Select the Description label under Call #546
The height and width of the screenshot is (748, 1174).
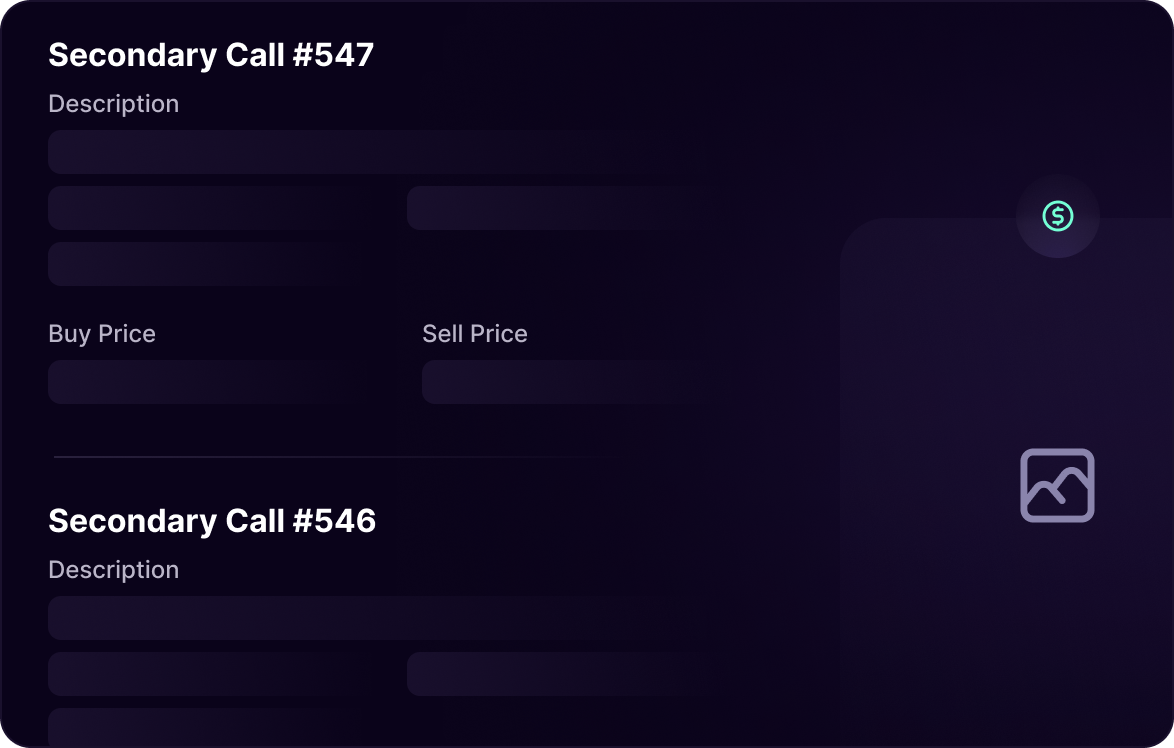click(113, 569)
